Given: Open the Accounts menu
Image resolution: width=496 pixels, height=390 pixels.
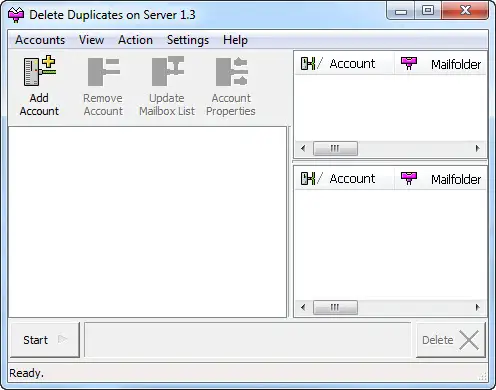Looking at the screenshot, I should pyautogui.click(x=40, y=40).
